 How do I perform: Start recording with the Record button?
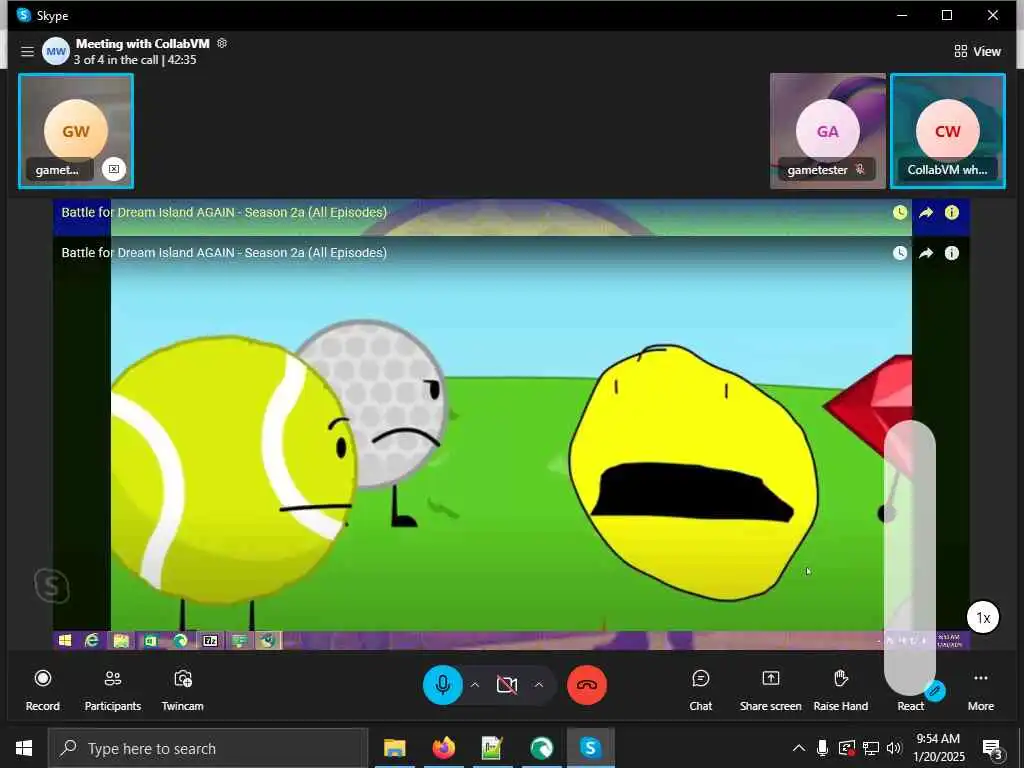click(x=42, y=689)
